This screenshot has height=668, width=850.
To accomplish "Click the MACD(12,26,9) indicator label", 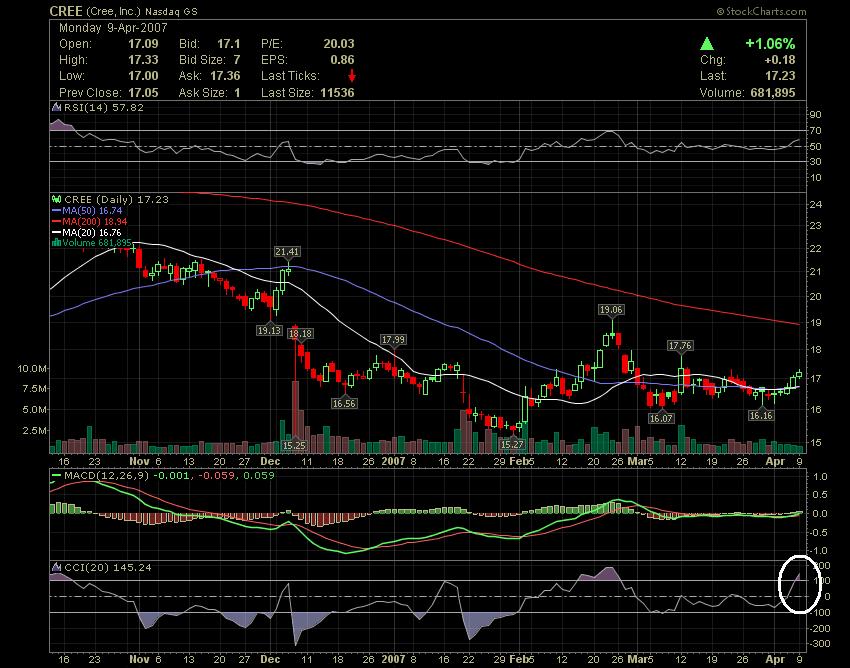I will 107,476.
